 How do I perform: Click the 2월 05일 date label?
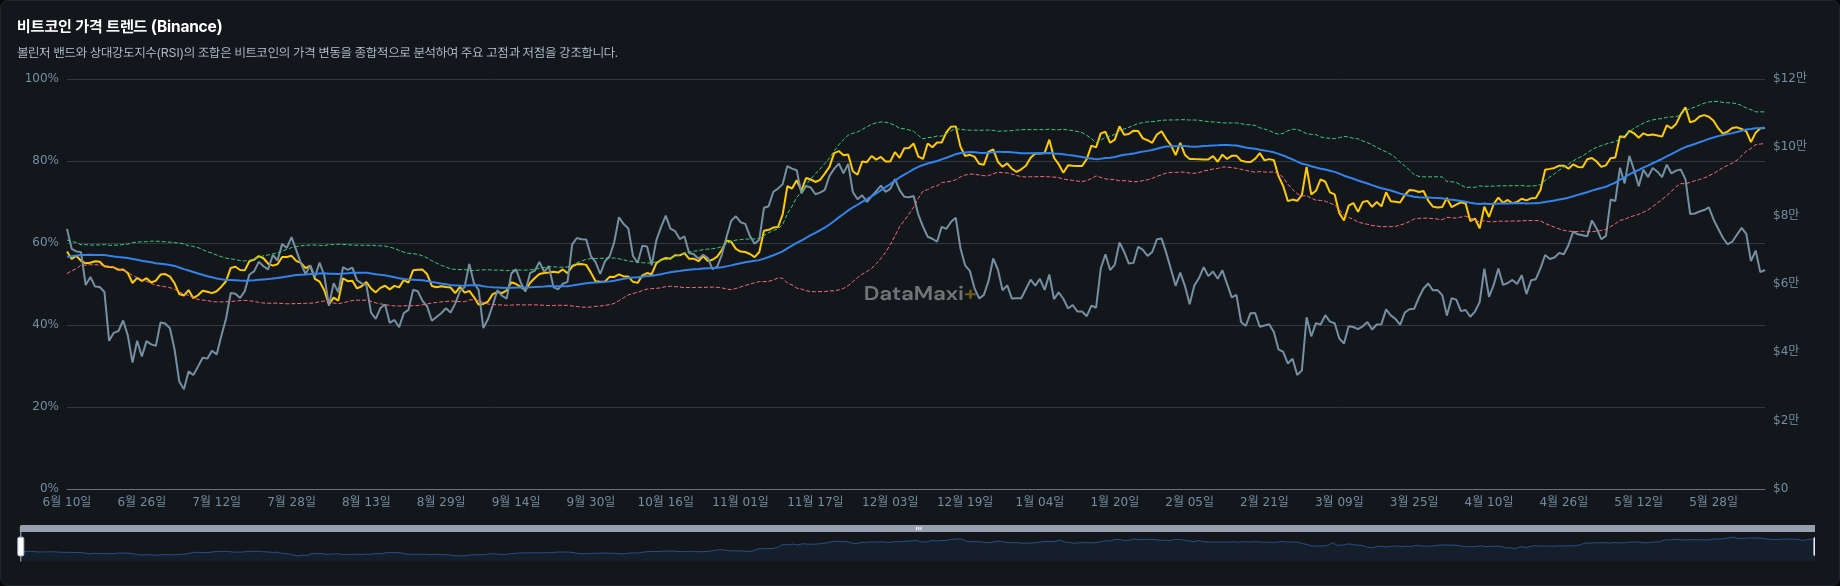(x=1190, y=502)
